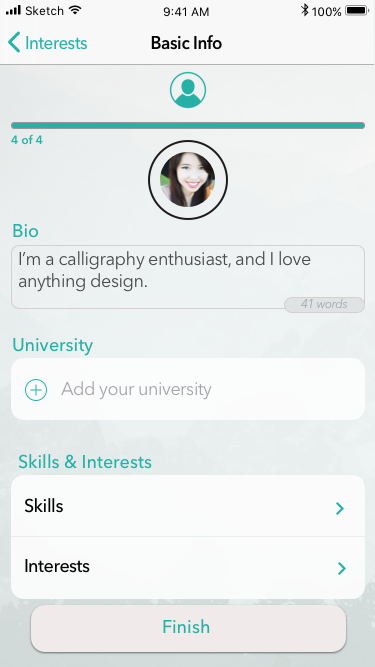Click the 4 of 4 progress bar
Viewport: 375px width, 667px height.
point(188,125)
